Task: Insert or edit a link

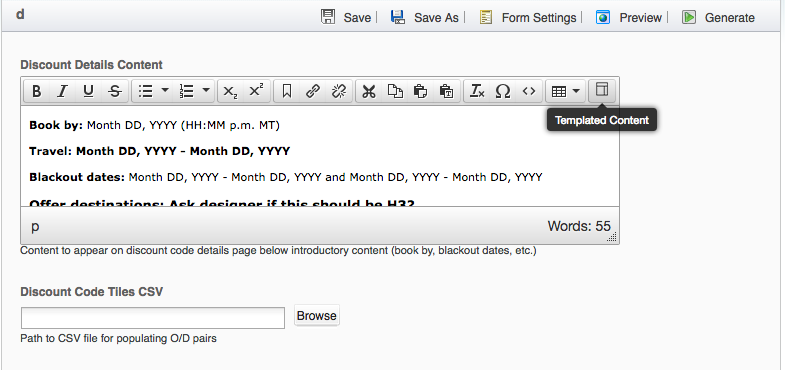Action: click(x=313, y=91)
